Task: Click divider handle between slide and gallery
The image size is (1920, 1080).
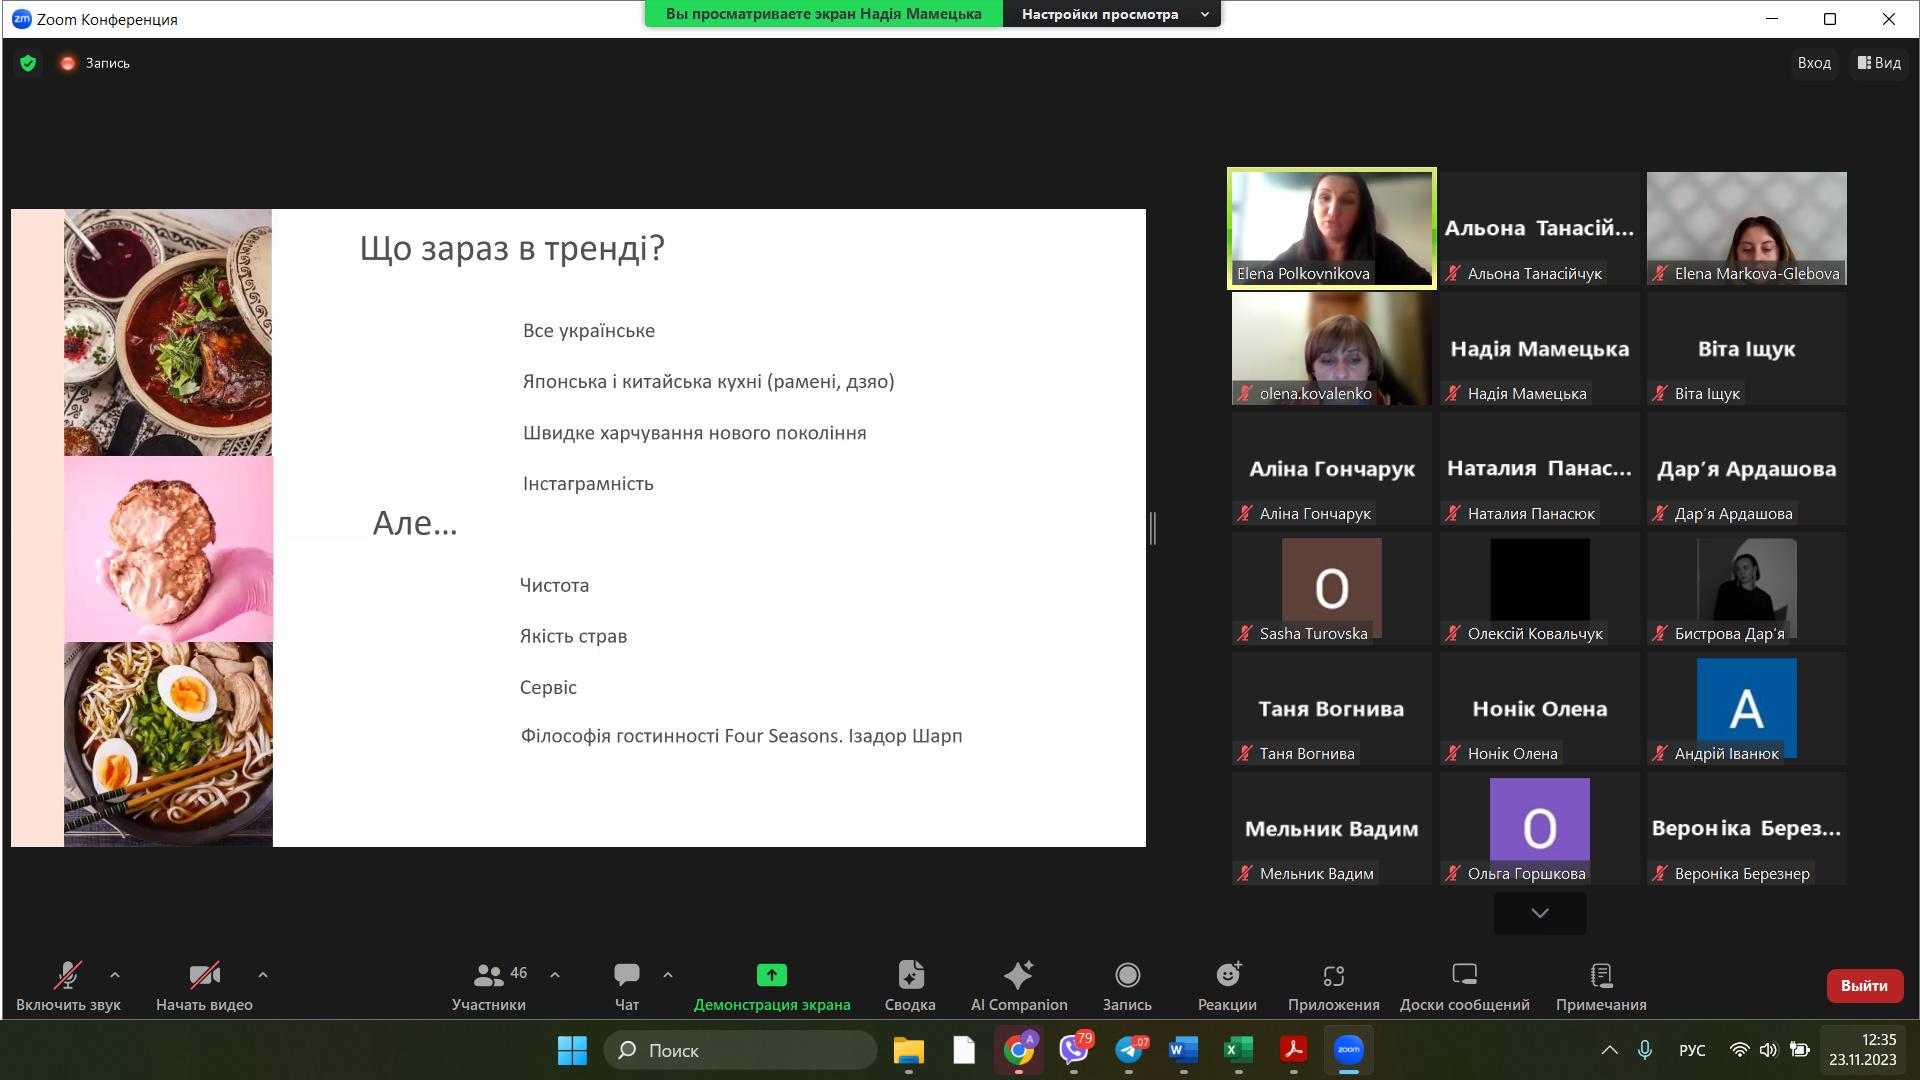Action: (1153, 528)
